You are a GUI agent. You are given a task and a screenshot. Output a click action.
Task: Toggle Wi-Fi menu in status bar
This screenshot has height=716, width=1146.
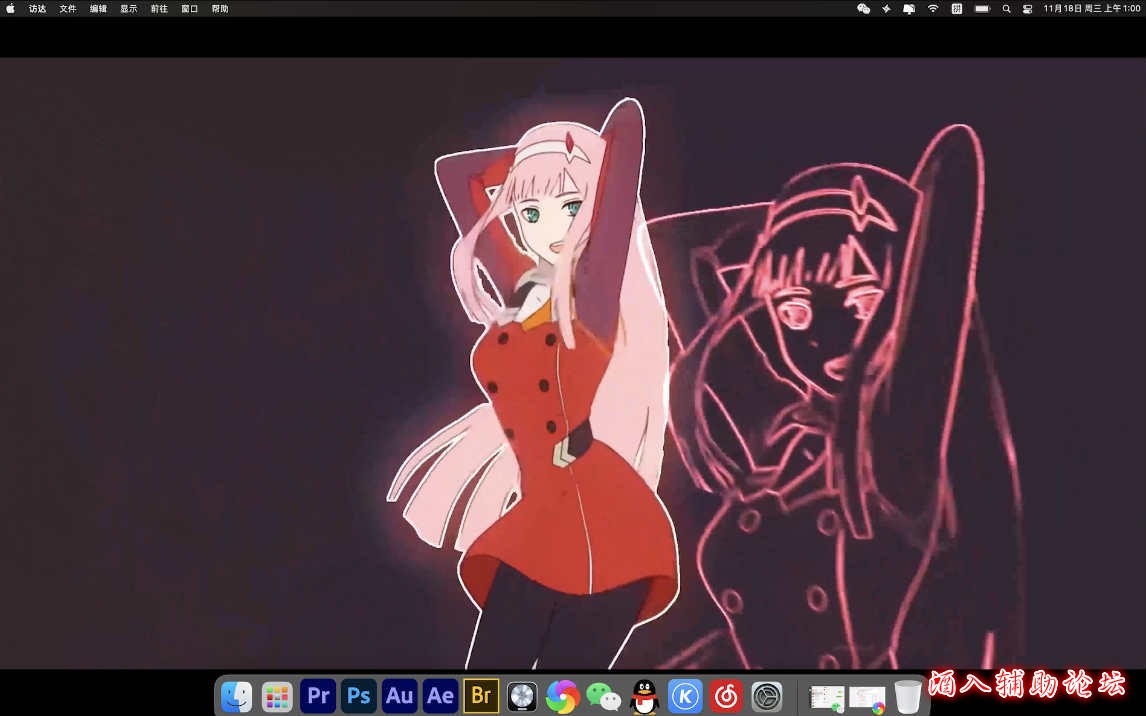pos(933,8)
